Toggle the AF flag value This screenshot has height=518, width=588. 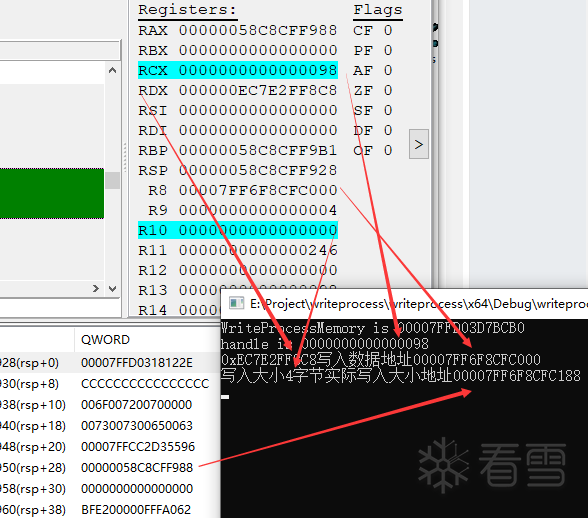[388, 71]
